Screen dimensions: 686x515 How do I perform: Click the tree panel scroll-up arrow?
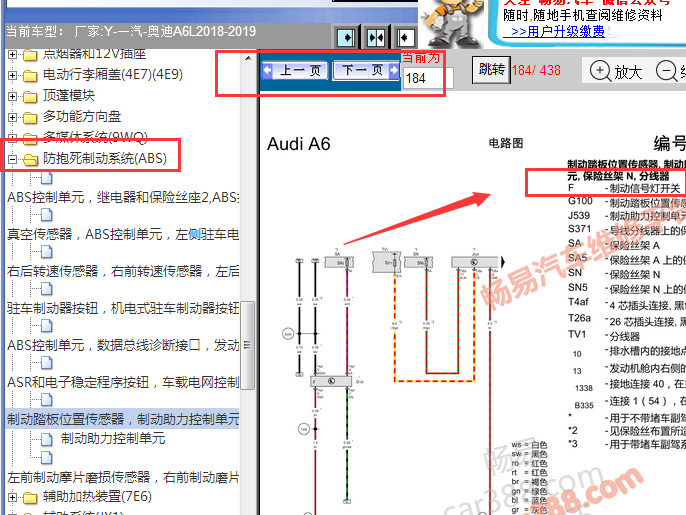tap(248, 58)
